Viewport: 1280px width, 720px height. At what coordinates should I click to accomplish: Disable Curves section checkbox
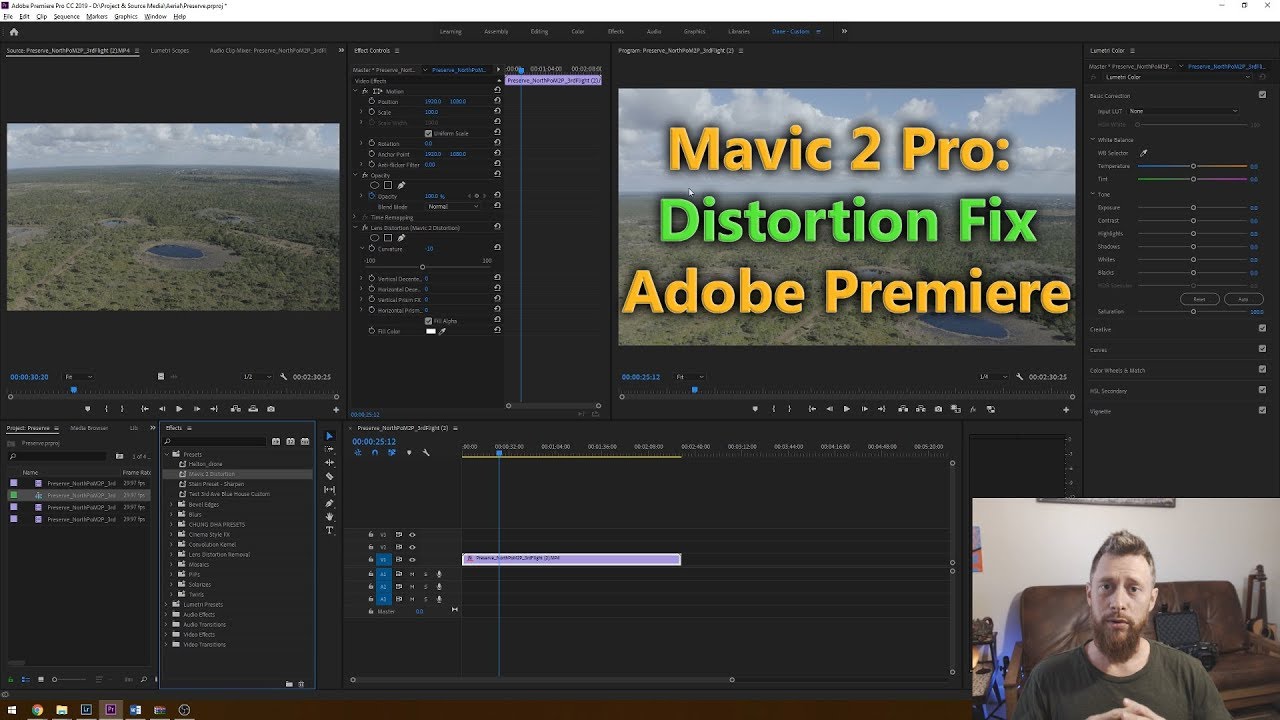coord(1262,349)
